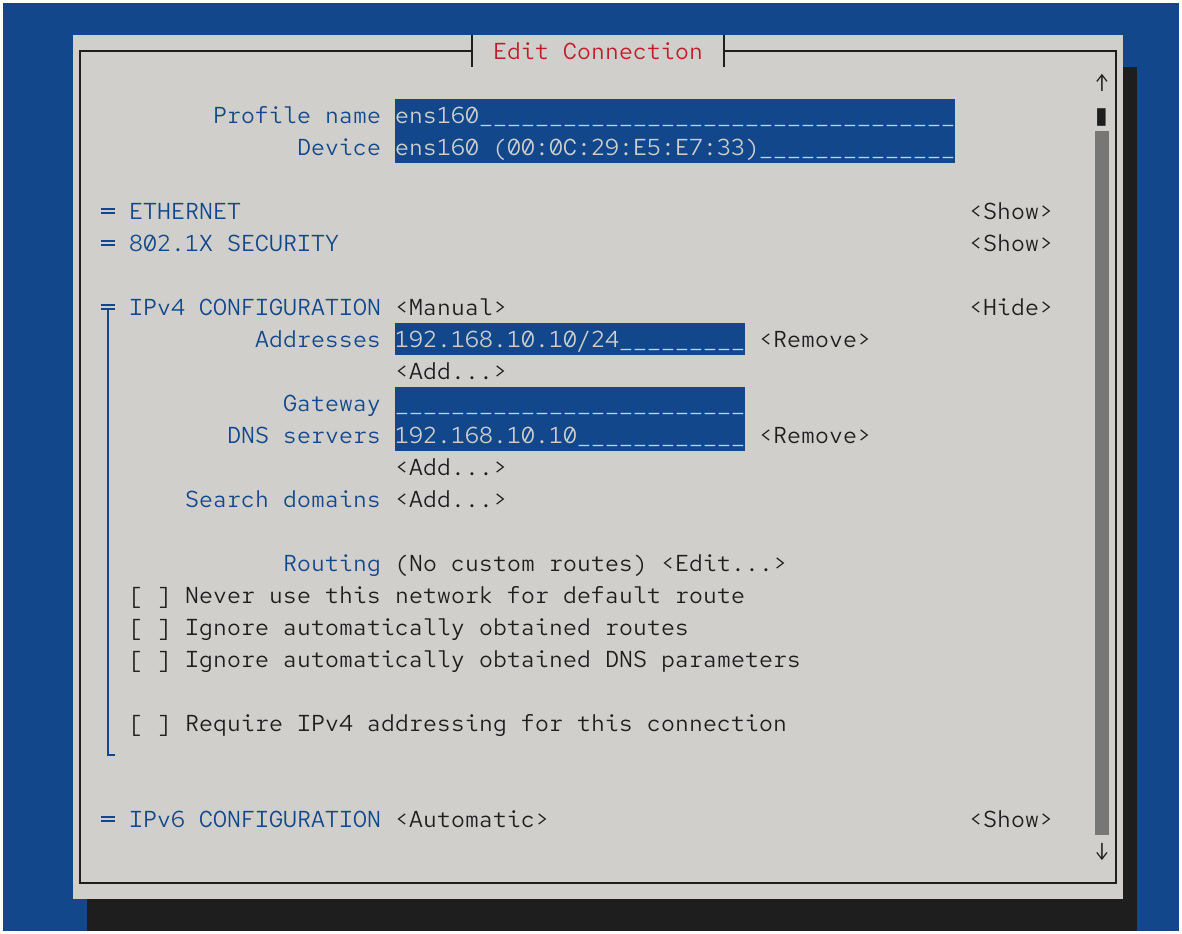Expand the 802.1X SECURITY section
Image resolution: width=1182 pixels, height=934 pixels.
1010,244
